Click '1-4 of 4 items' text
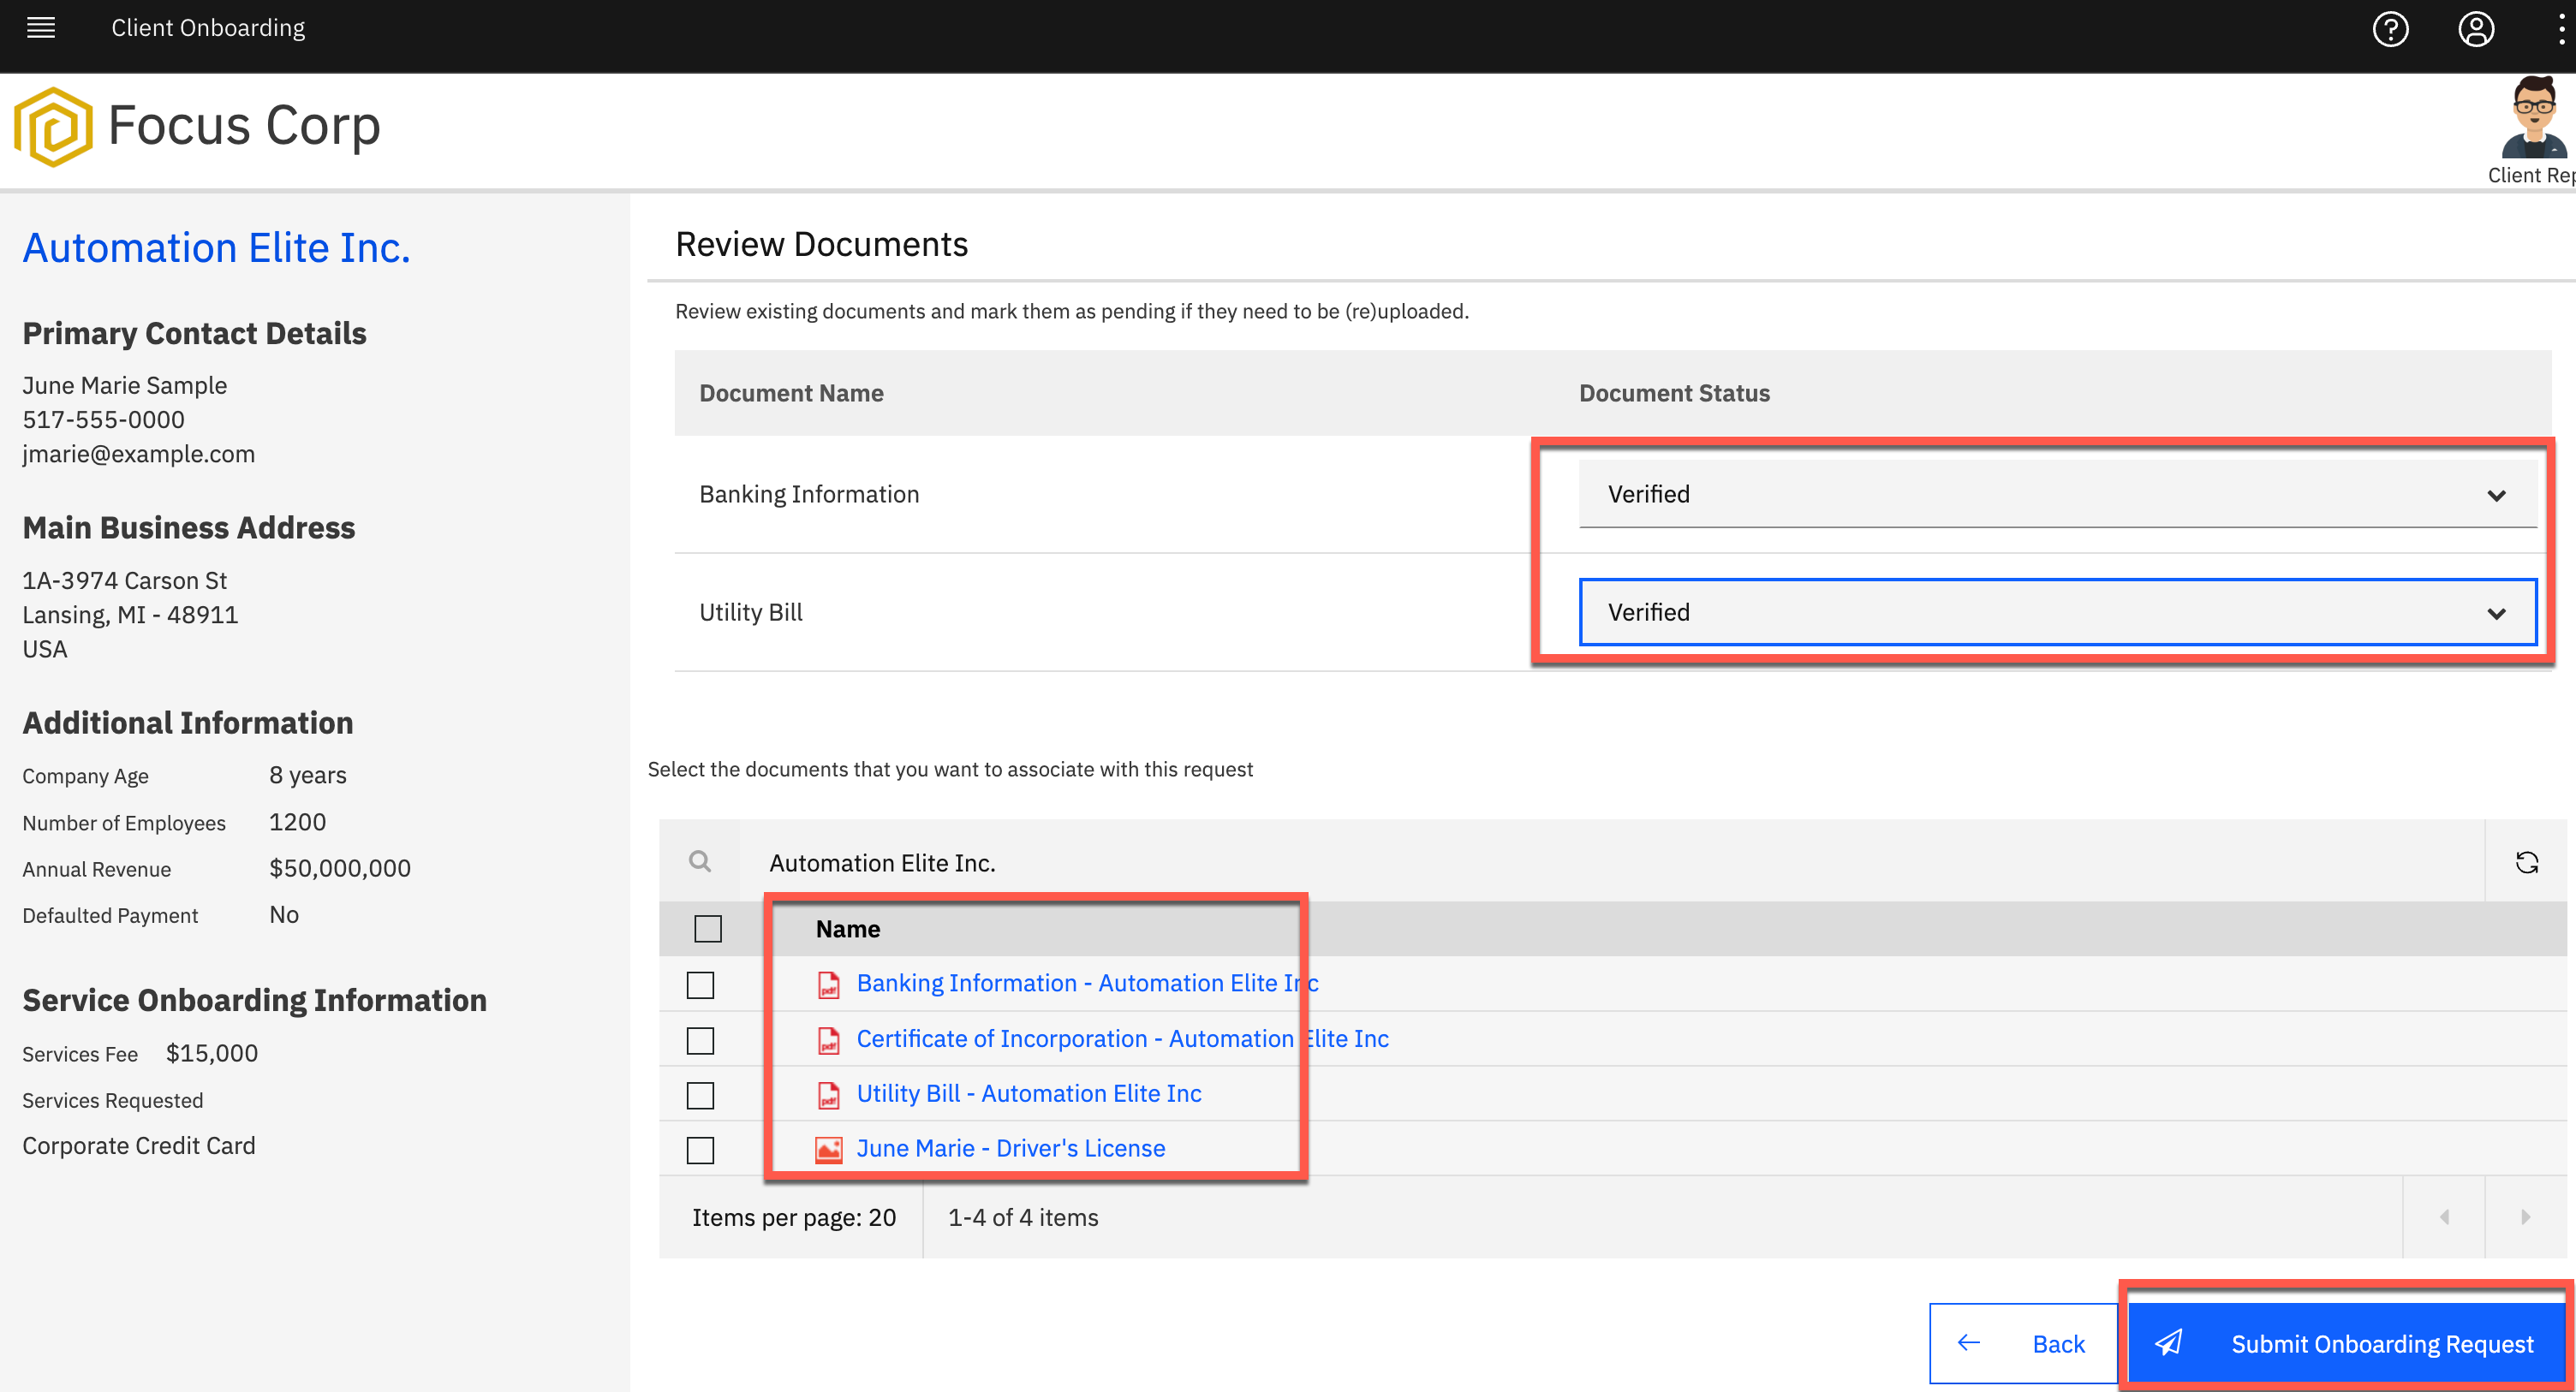2576x1392 pixels. click(x=1023, y=1217)
